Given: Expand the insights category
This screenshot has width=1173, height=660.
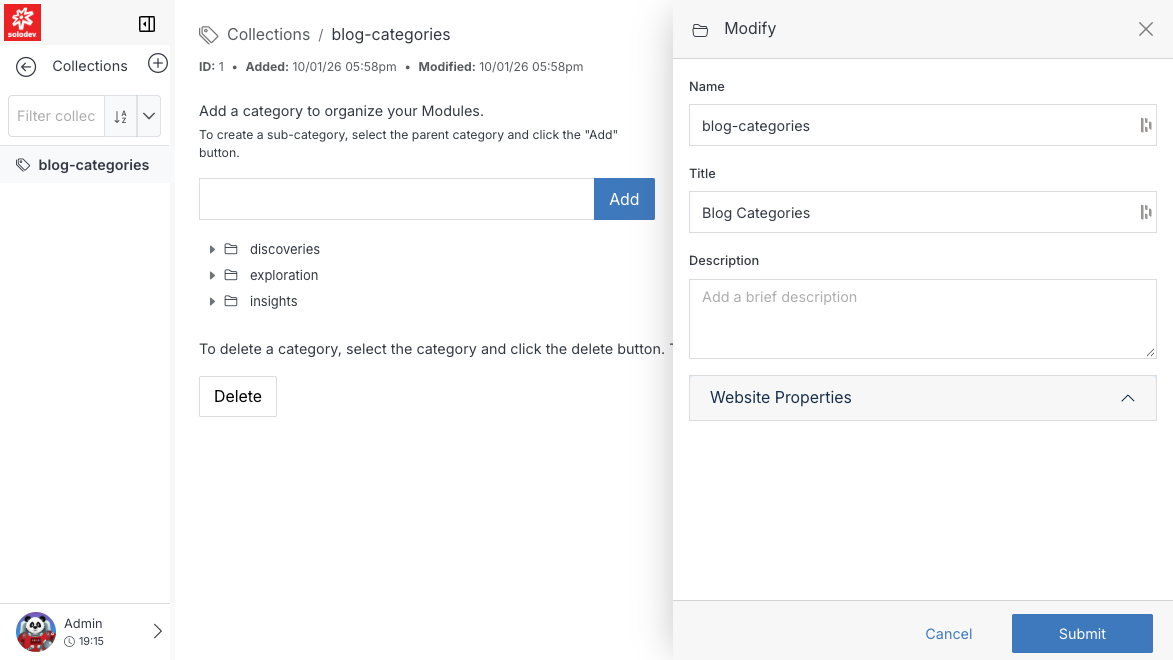Looking at the screenshot, I should 212,302.
